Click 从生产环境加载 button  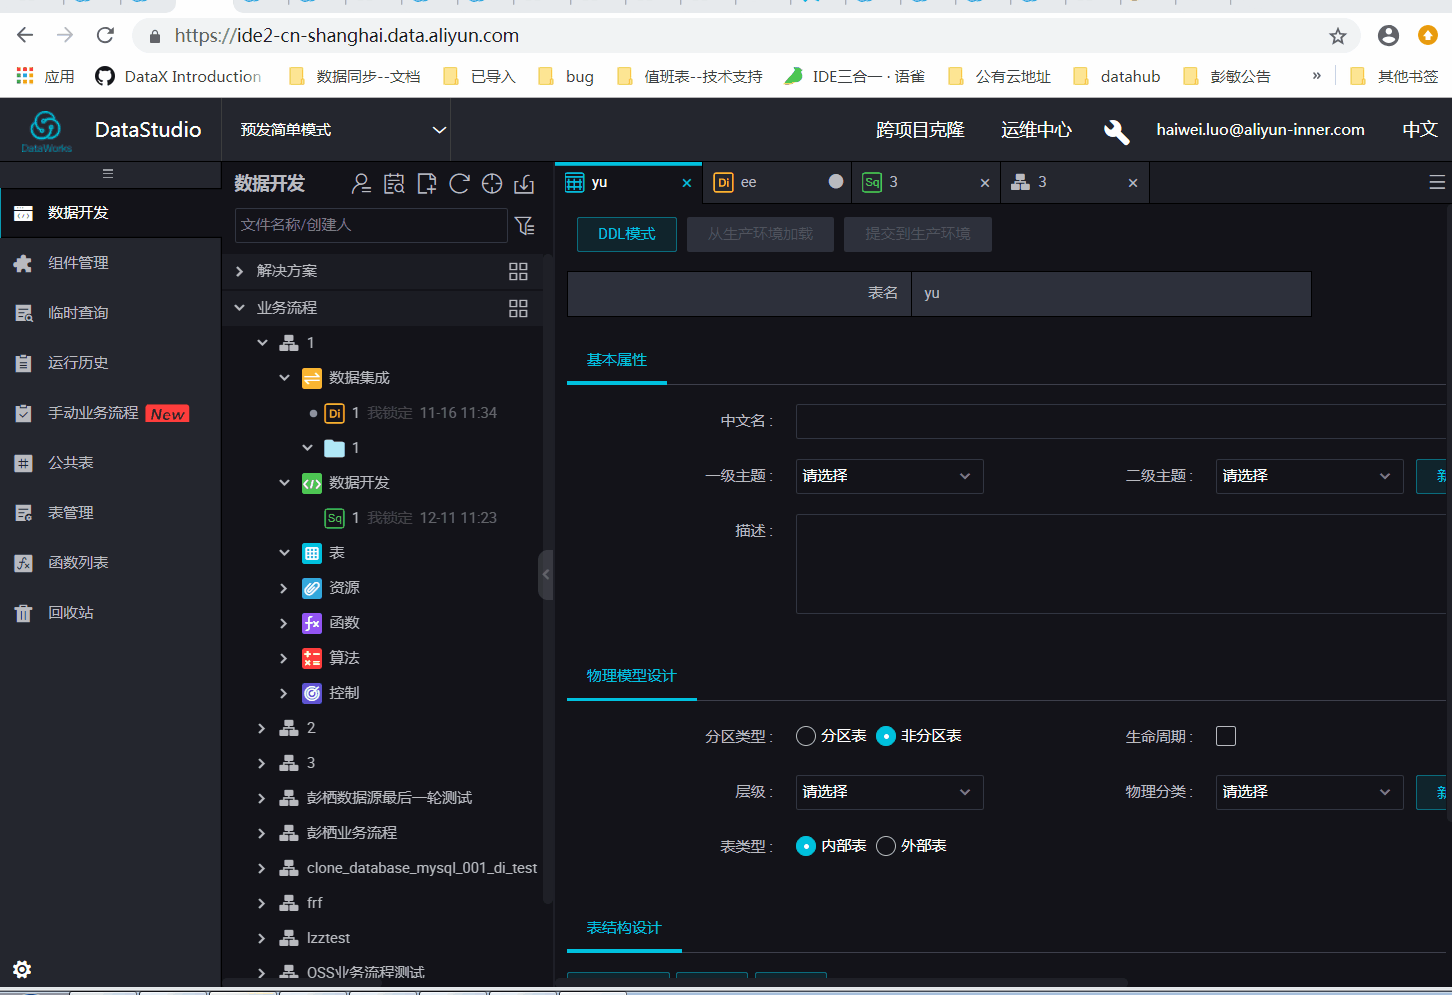tap(761, 234)
